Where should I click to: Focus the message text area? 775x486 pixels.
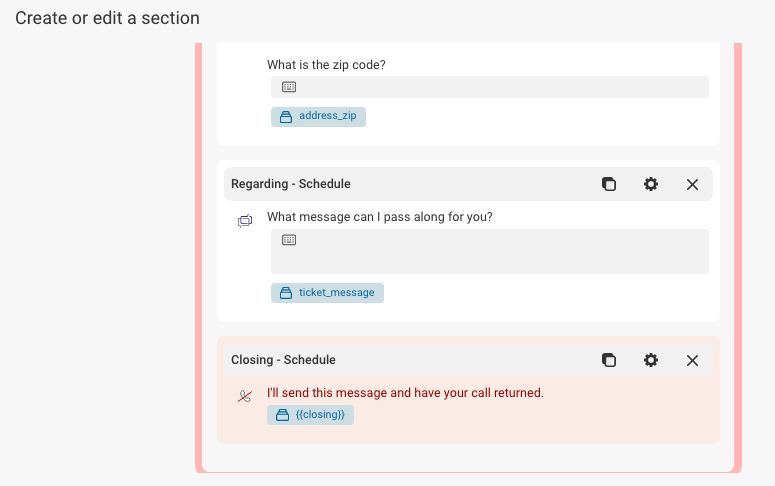click(490, 251)
